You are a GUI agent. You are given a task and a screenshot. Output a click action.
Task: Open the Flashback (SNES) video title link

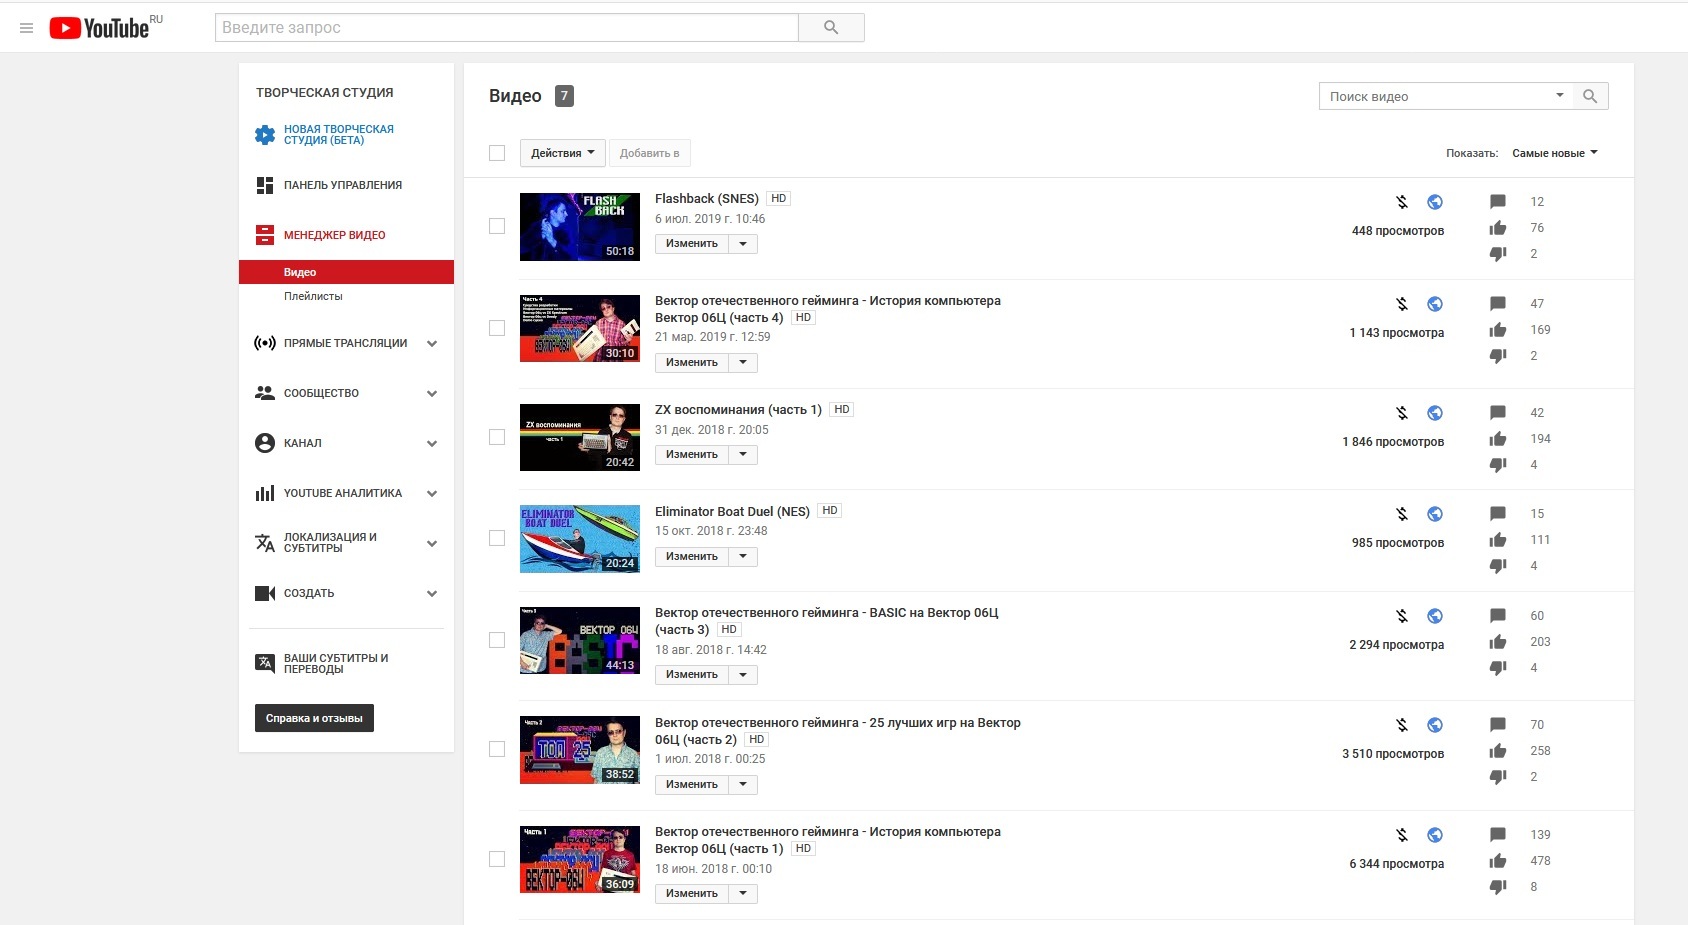click(707, 199)
